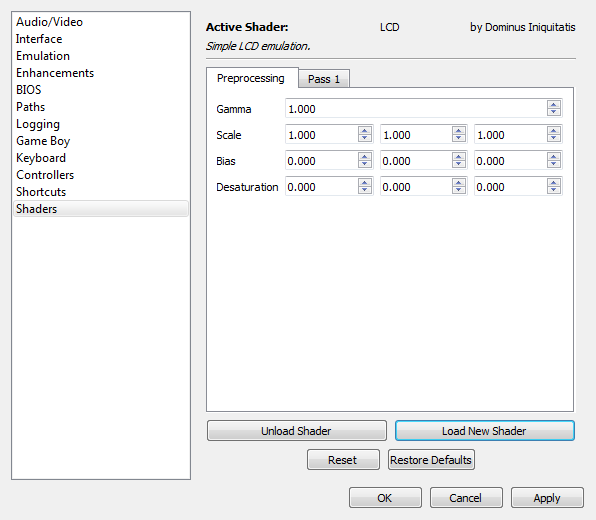Screen dimensions: 596x520
Task: Select Keyboard in the settings list
Action: pyautogui.click(x=101, y=158)
